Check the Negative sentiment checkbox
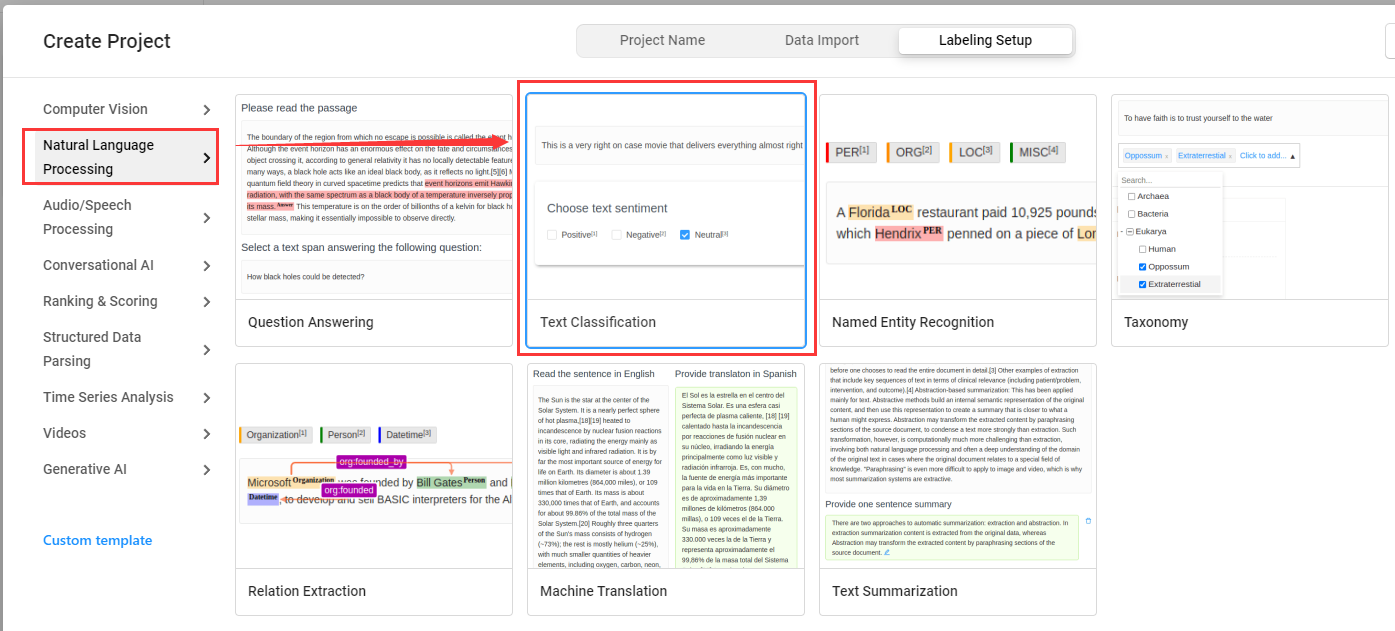This screenshot has height=631, width=1395. click(x=616, y=235)
